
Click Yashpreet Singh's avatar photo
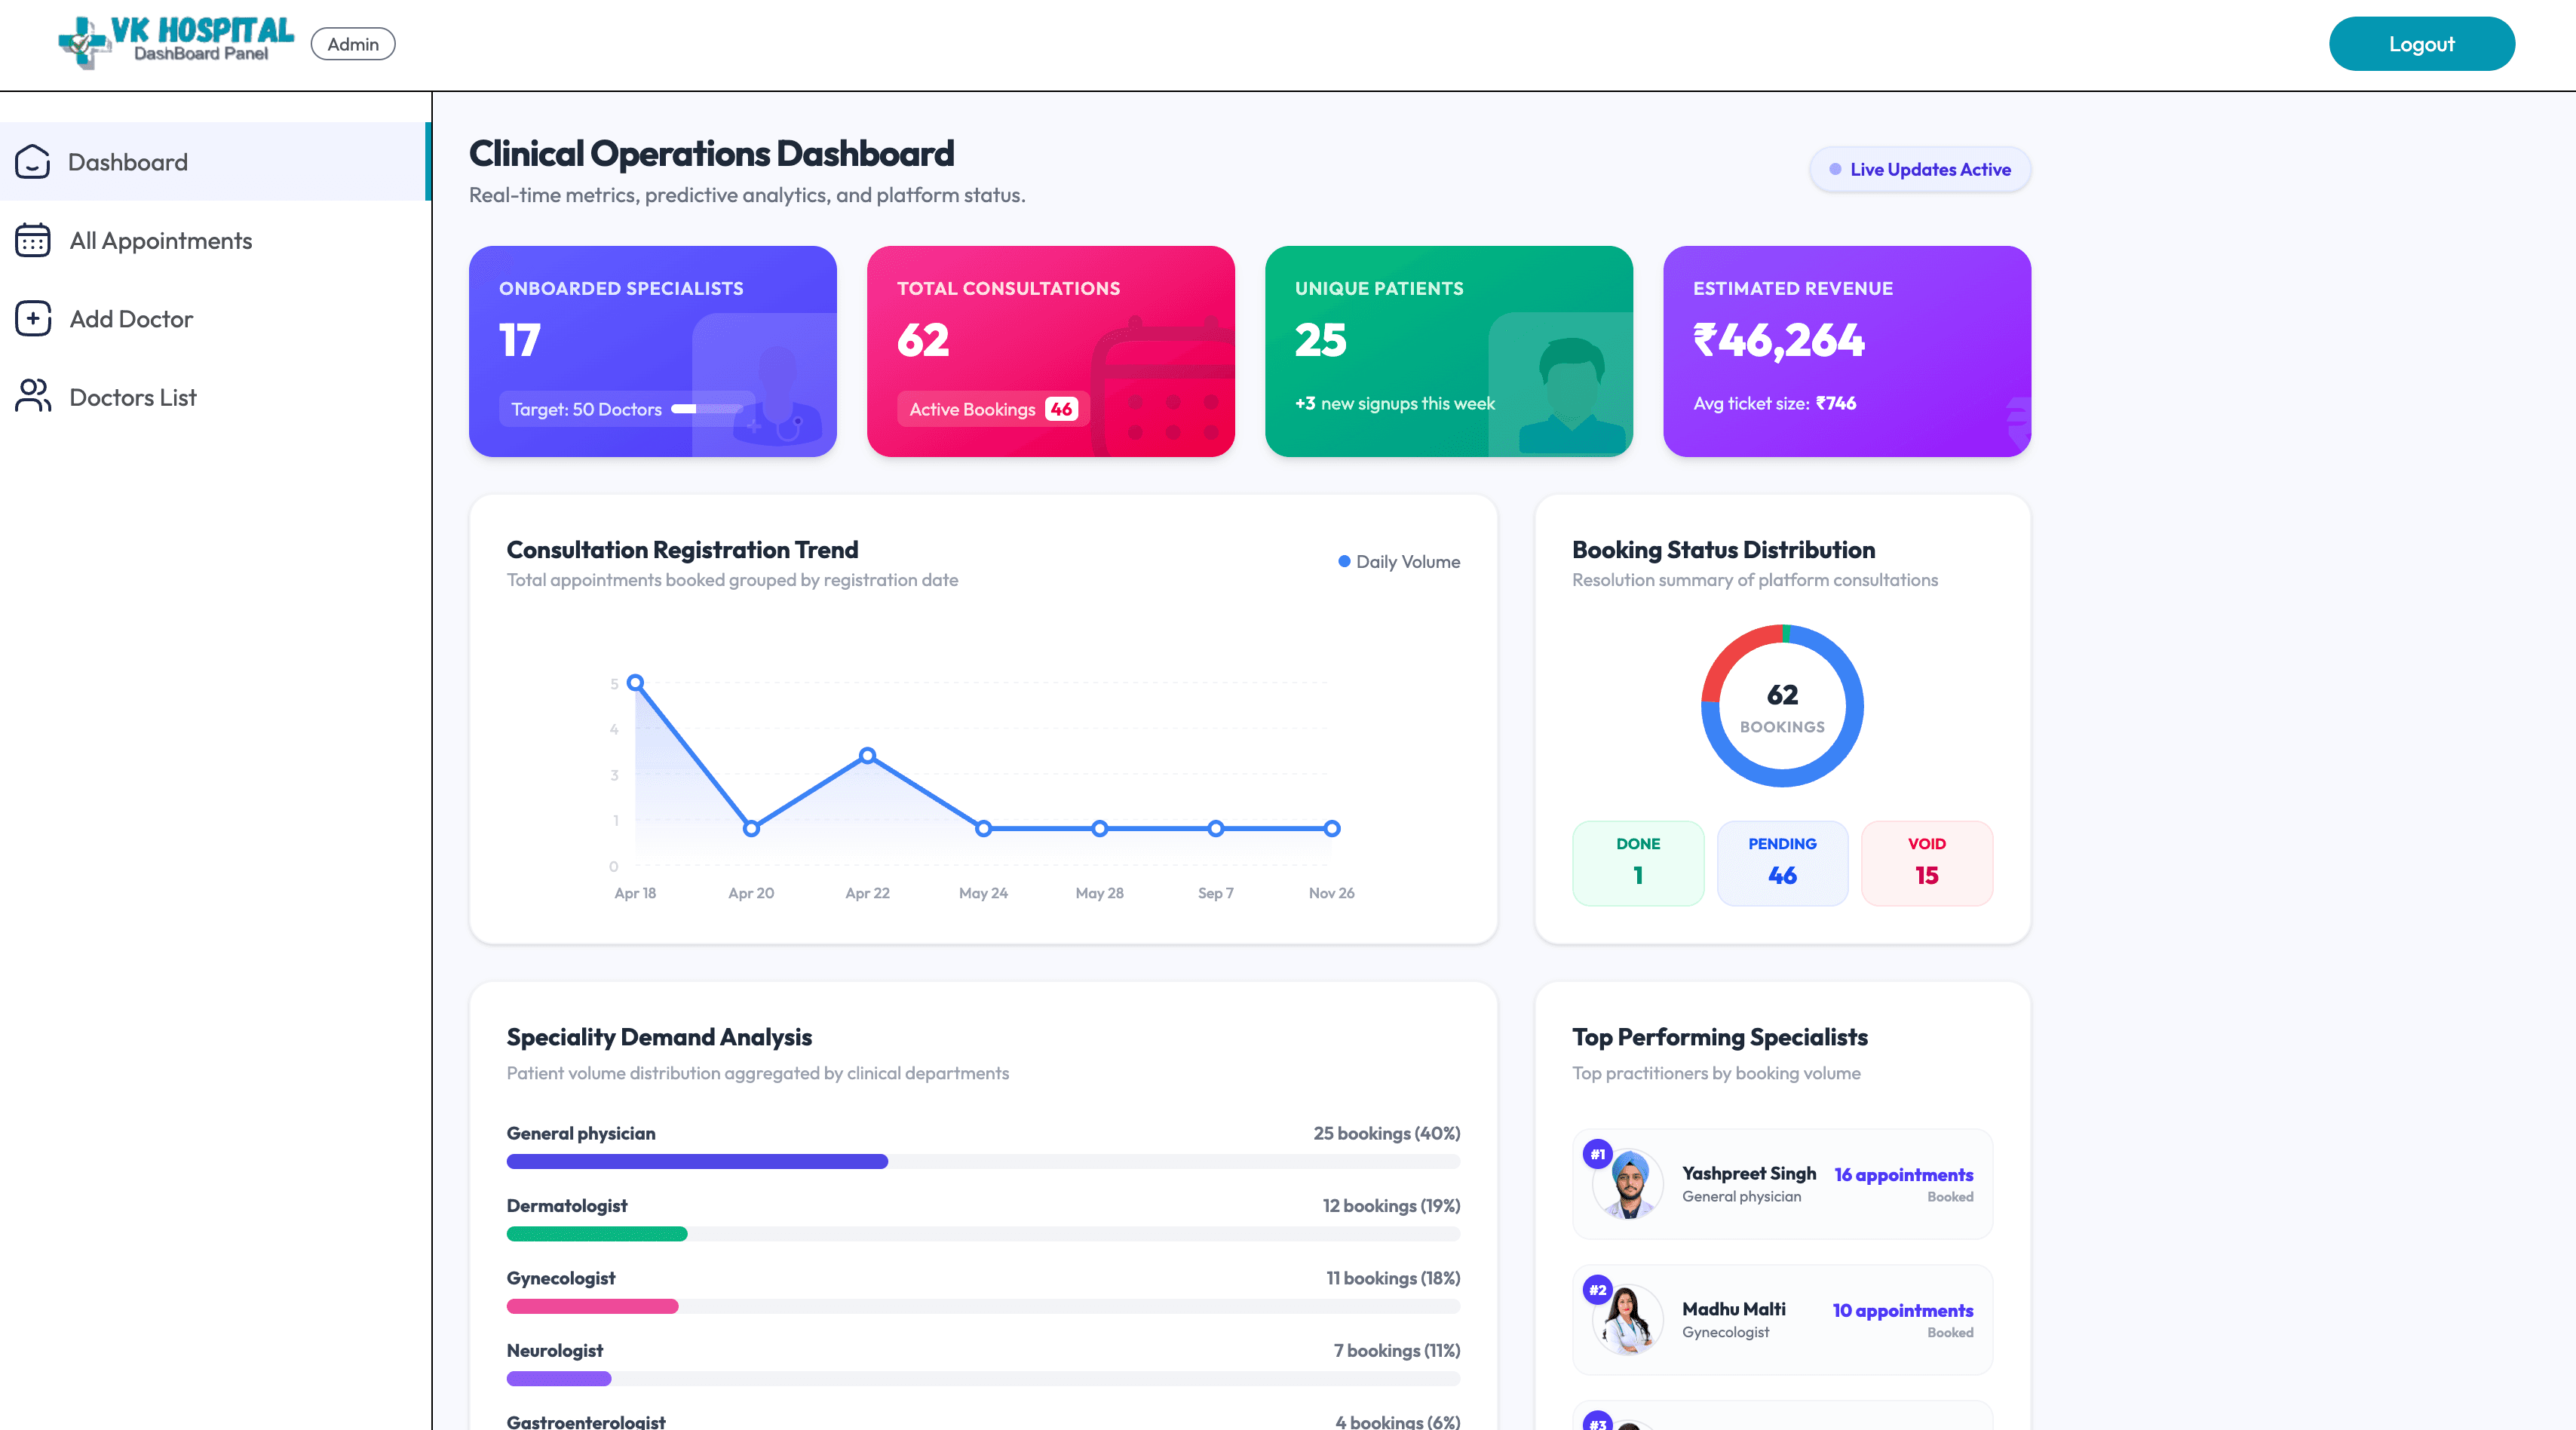click(x=1629, y=1185)
